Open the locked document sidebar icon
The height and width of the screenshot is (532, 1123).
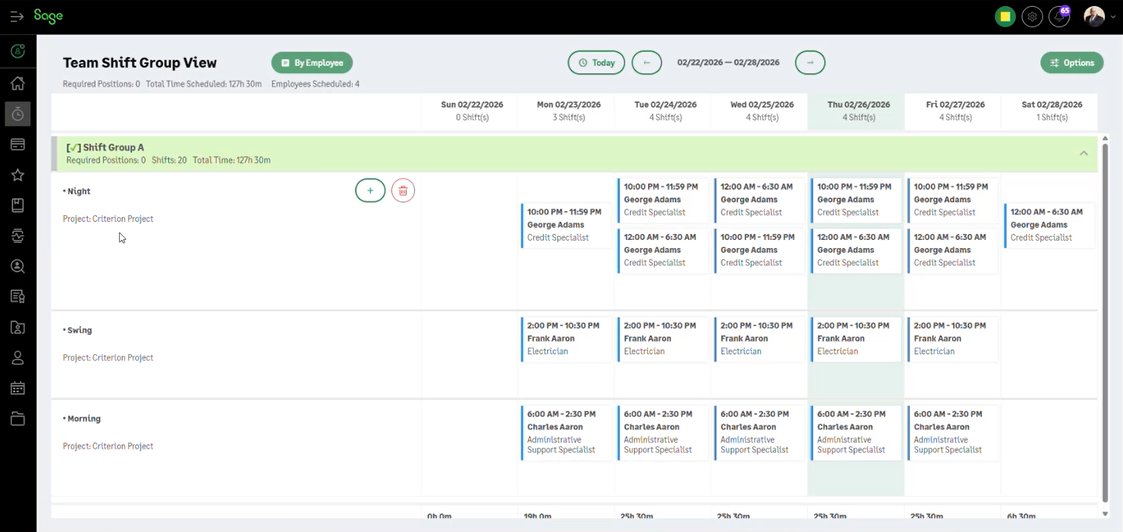18,296
